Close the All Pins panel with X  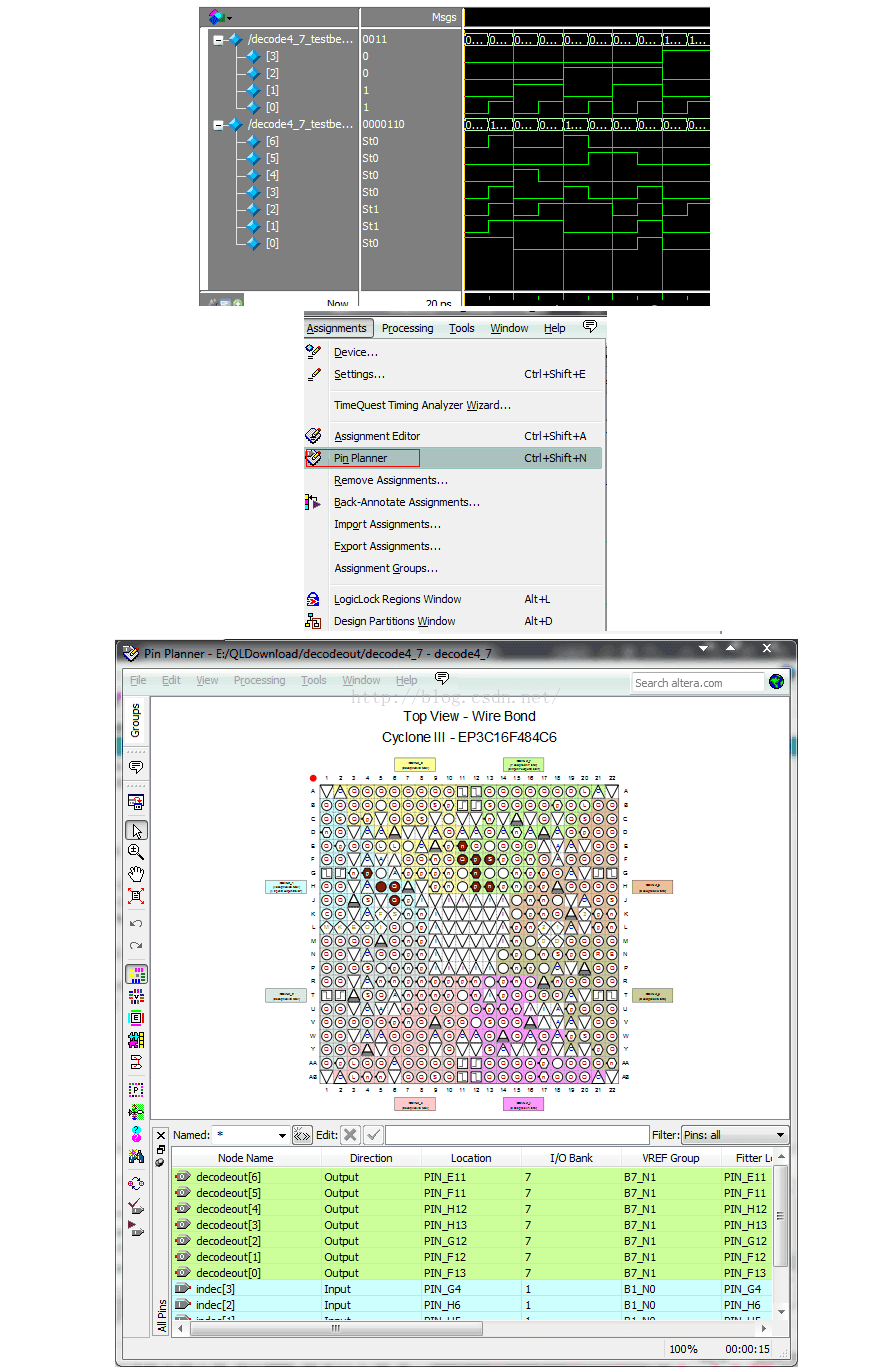[x=161, y=1136]
